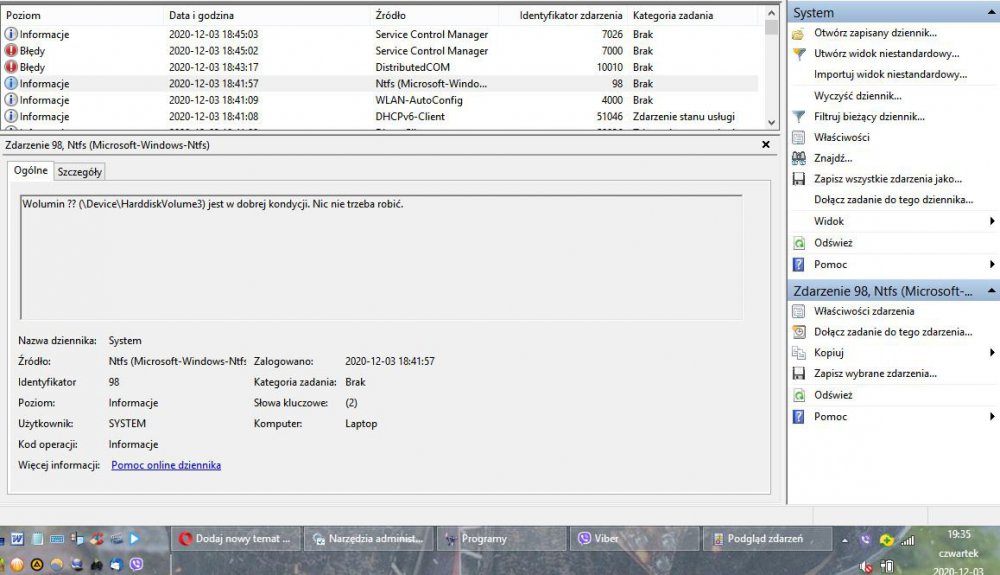
Task: Click the open saved log folder icon
Action: pos(798,33)
